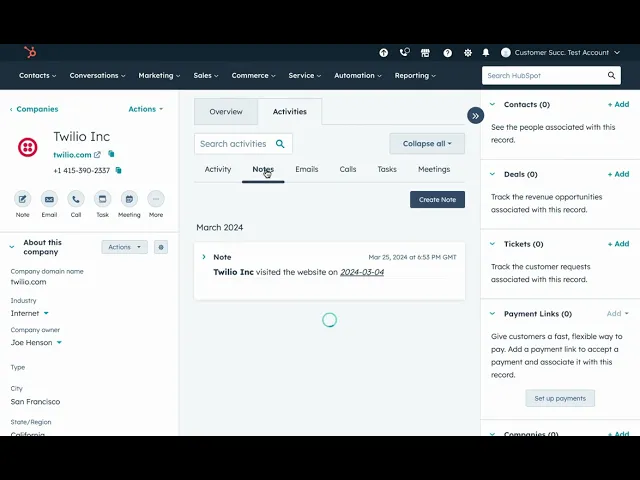Screen dimensions: 640x480
Task: Click the Search HubSpot field
Action: click(551, 76)
